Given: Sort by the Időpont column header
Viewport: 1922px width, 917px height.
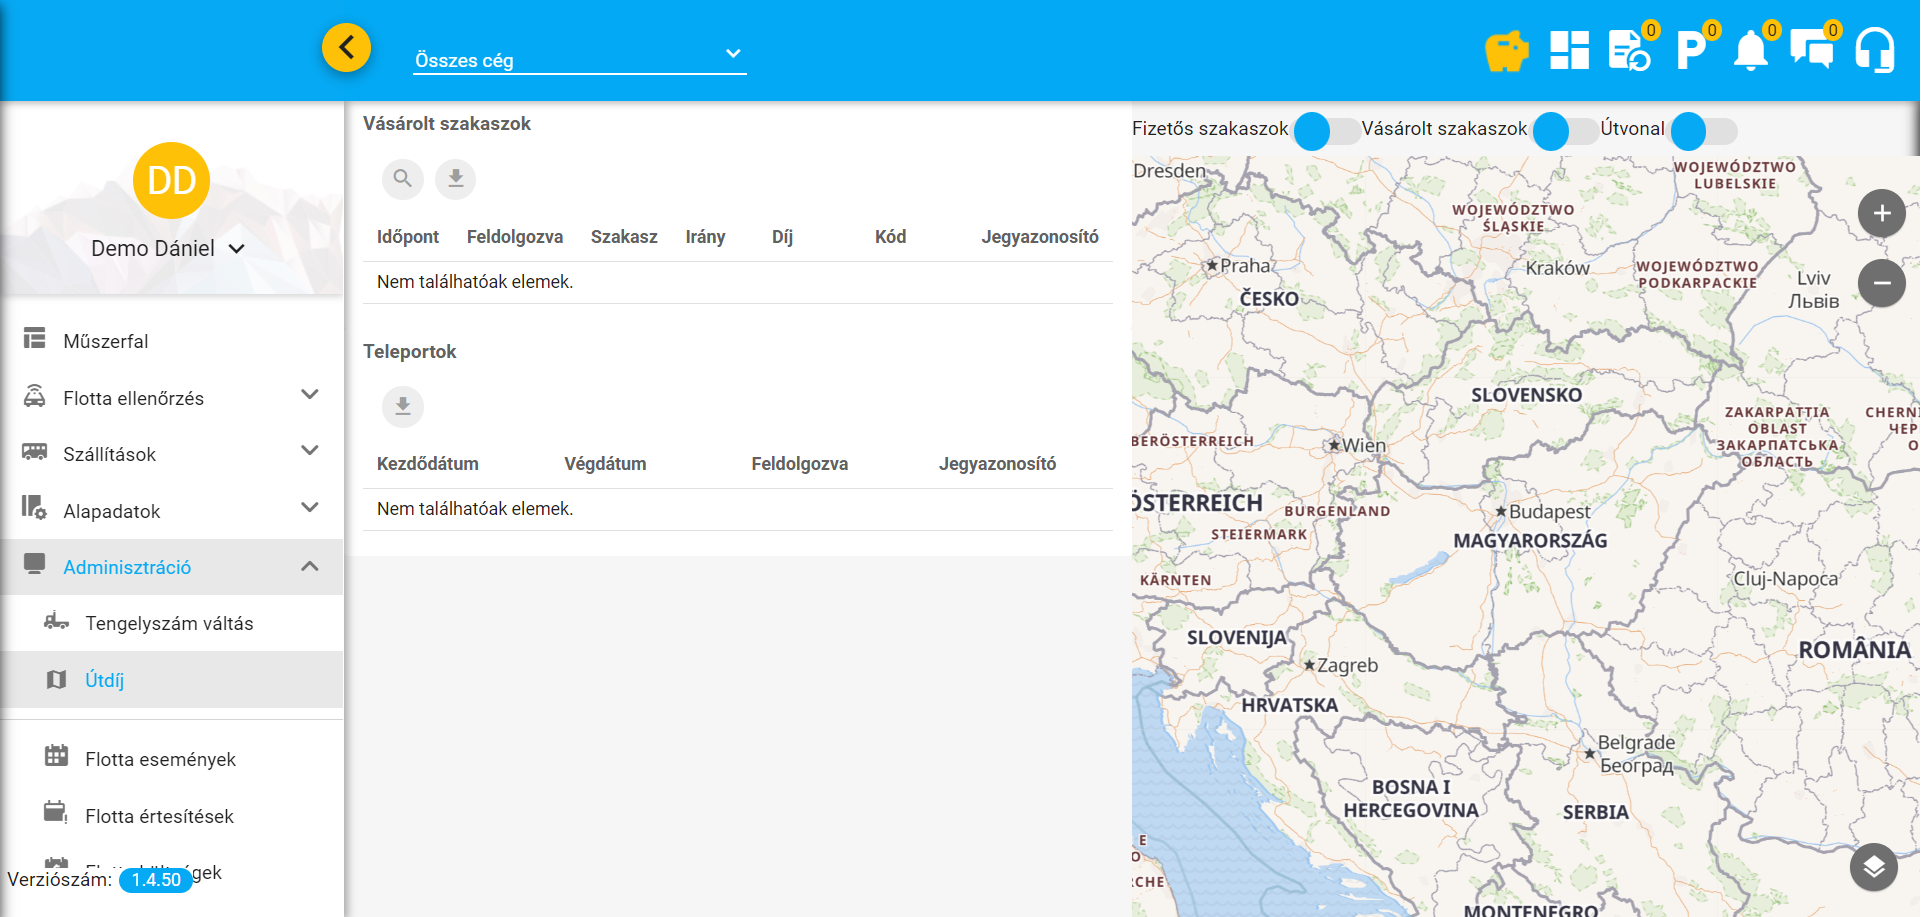Looking at the screenshot, I should pyautogui.click(x=407, y=237).
